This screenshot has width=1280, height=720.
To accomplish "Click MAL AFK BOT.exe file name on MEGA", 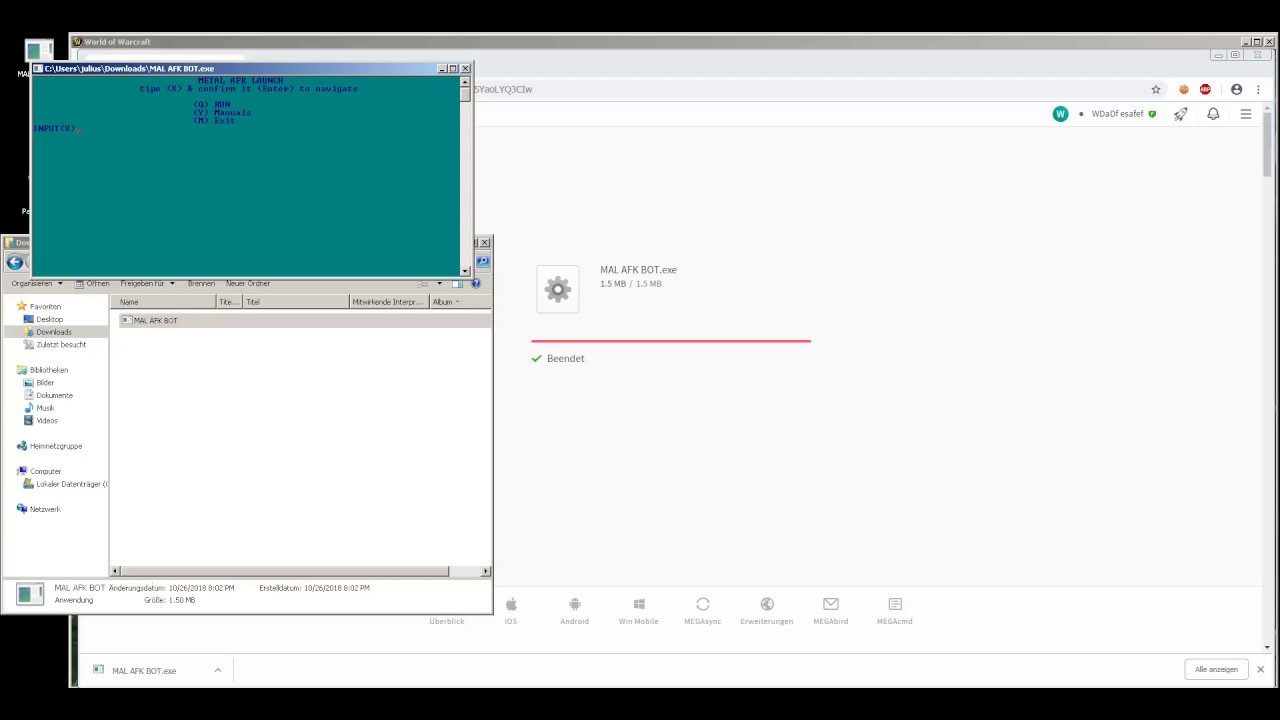I will (639, 270).
